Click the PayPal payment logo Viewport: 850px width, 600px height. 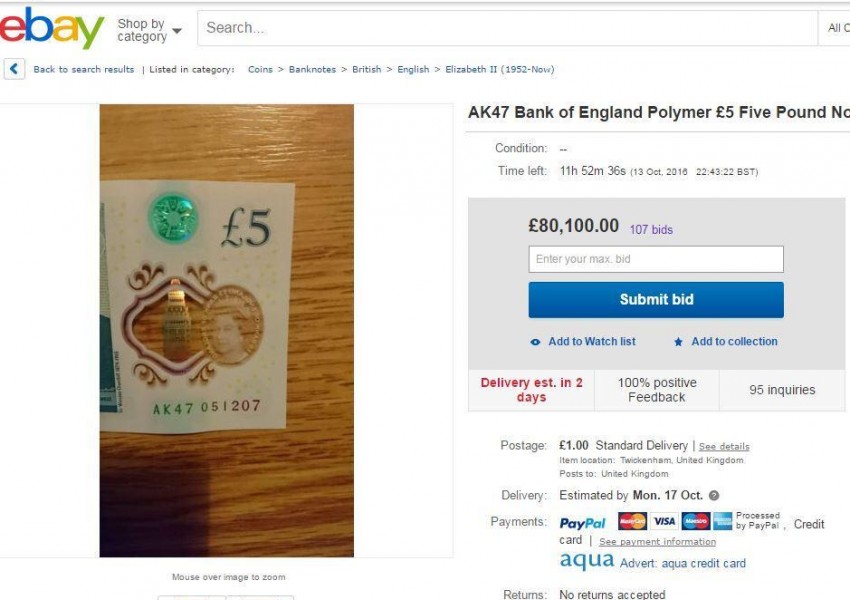(582, 523)
